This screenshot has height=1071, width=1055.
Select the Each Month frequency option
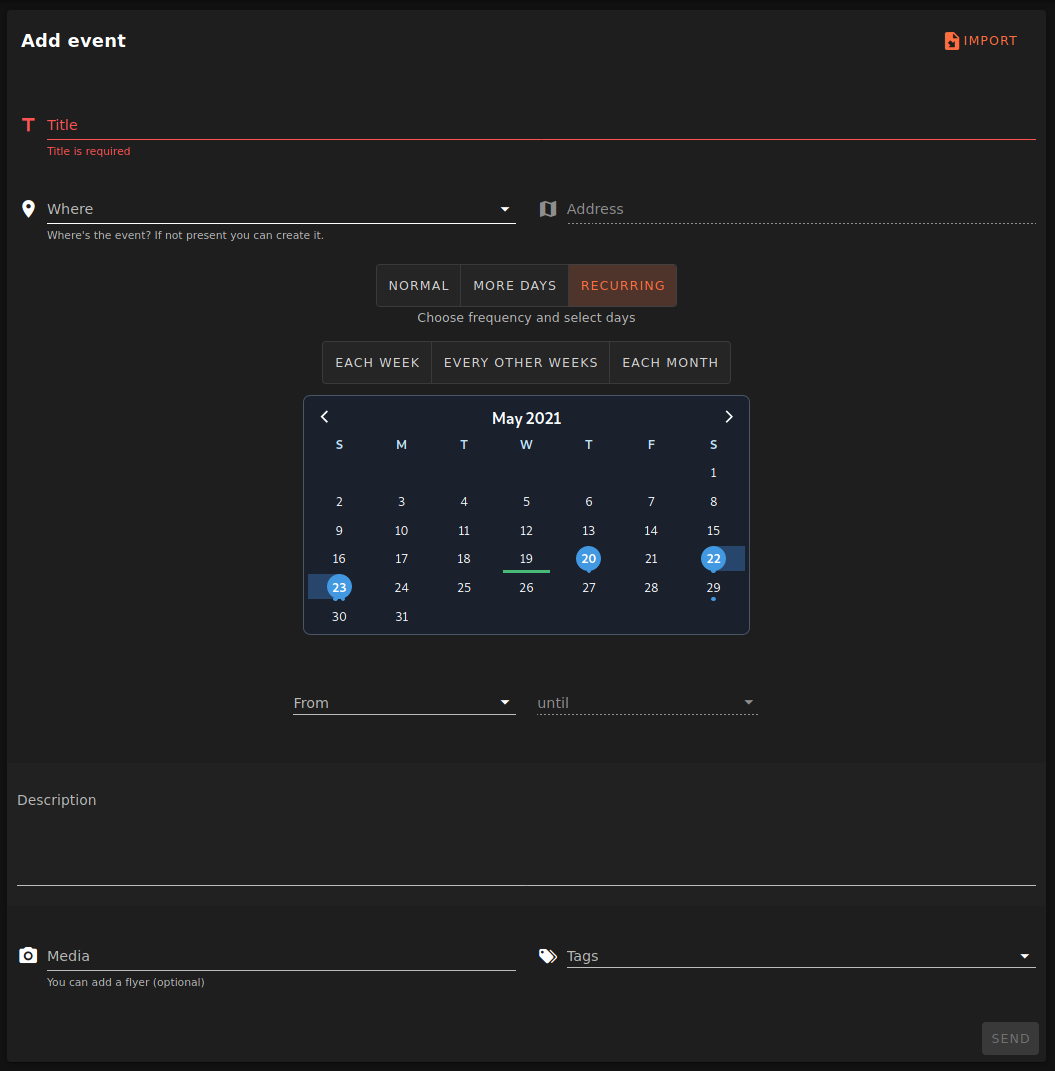(670, 362)
